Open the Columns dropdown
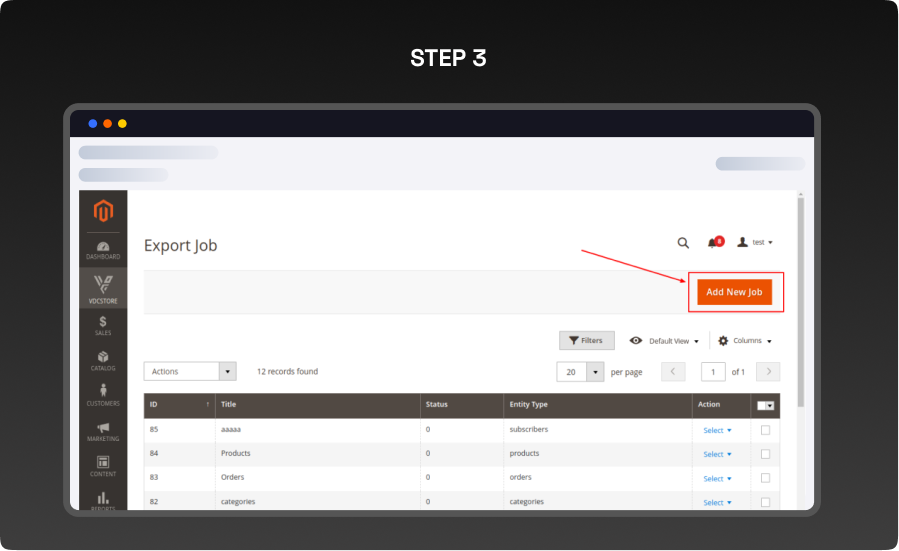Screen dimensions: 899x551 pos(745,341)
